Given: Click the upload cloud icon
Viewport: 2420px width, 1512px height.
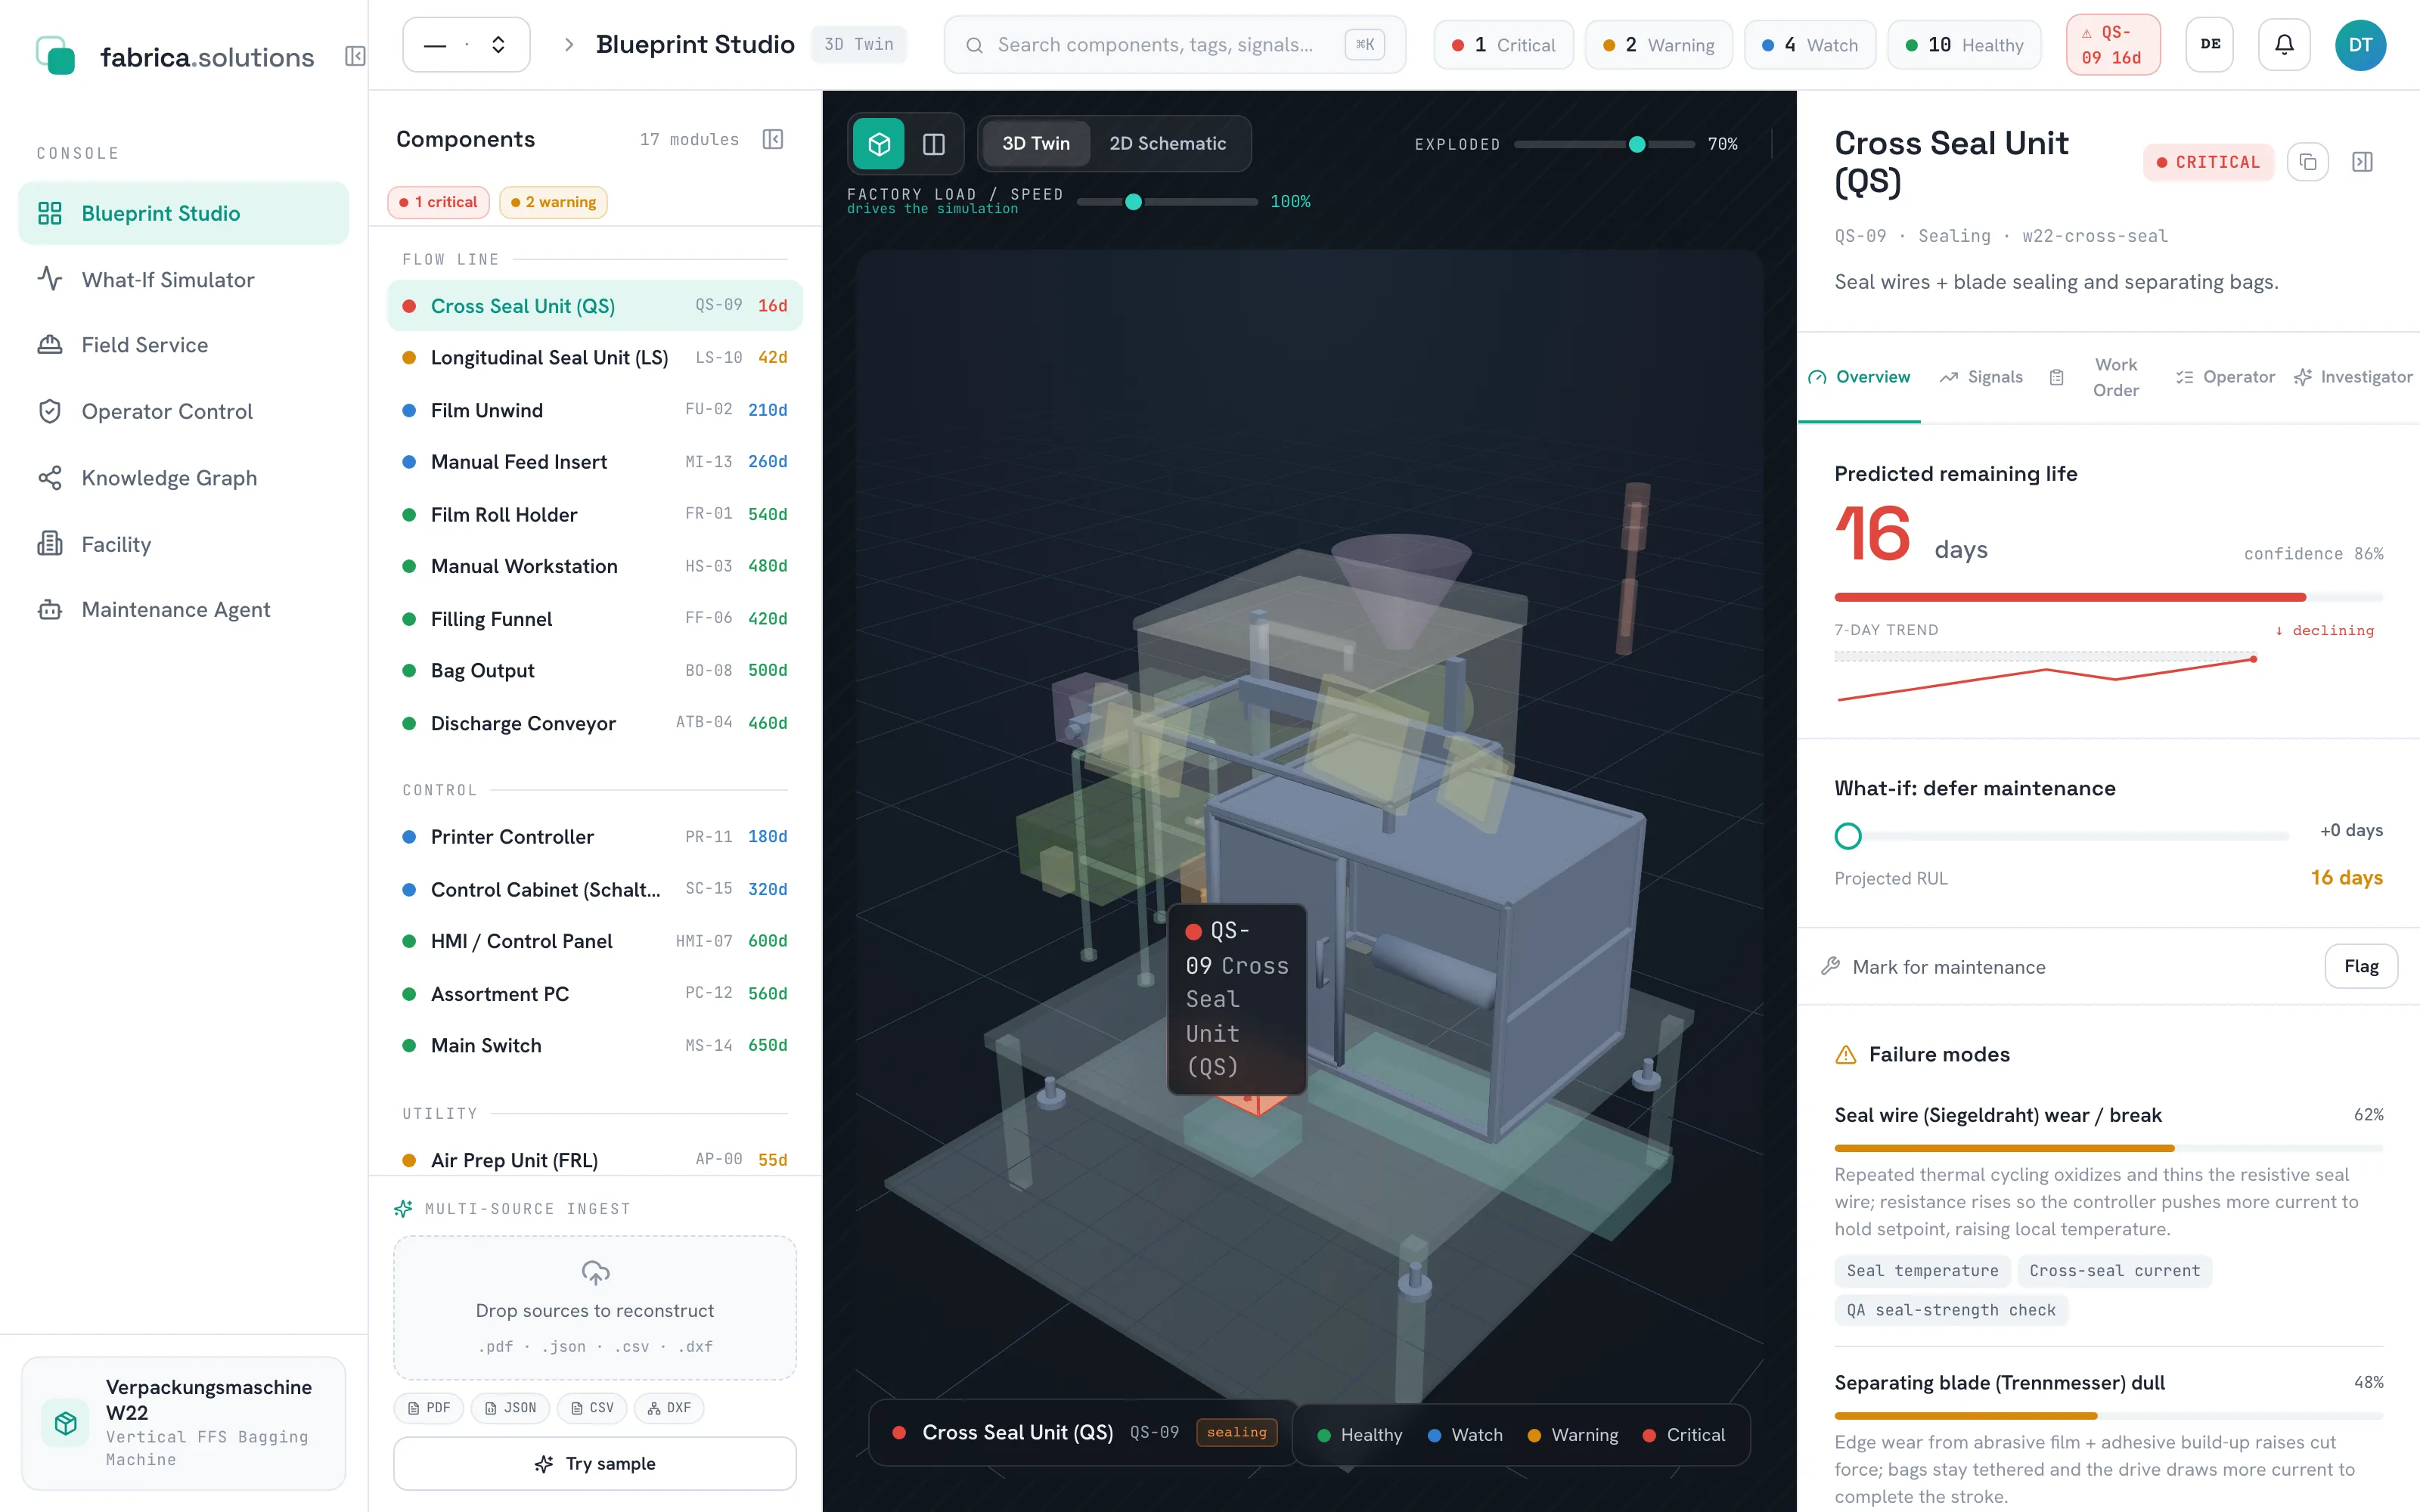Looking at the screenshot, I should (x=595, y=1272).
